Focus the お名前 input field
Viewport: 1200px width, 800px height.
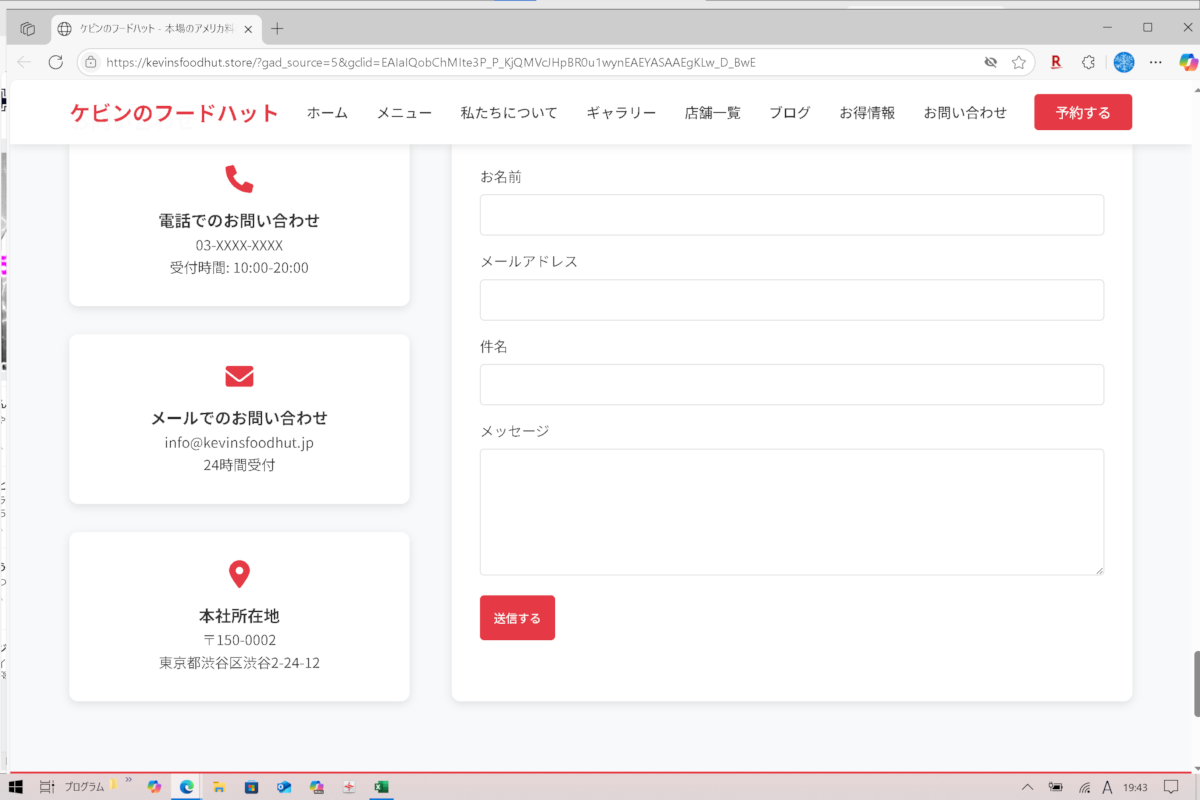791,215
